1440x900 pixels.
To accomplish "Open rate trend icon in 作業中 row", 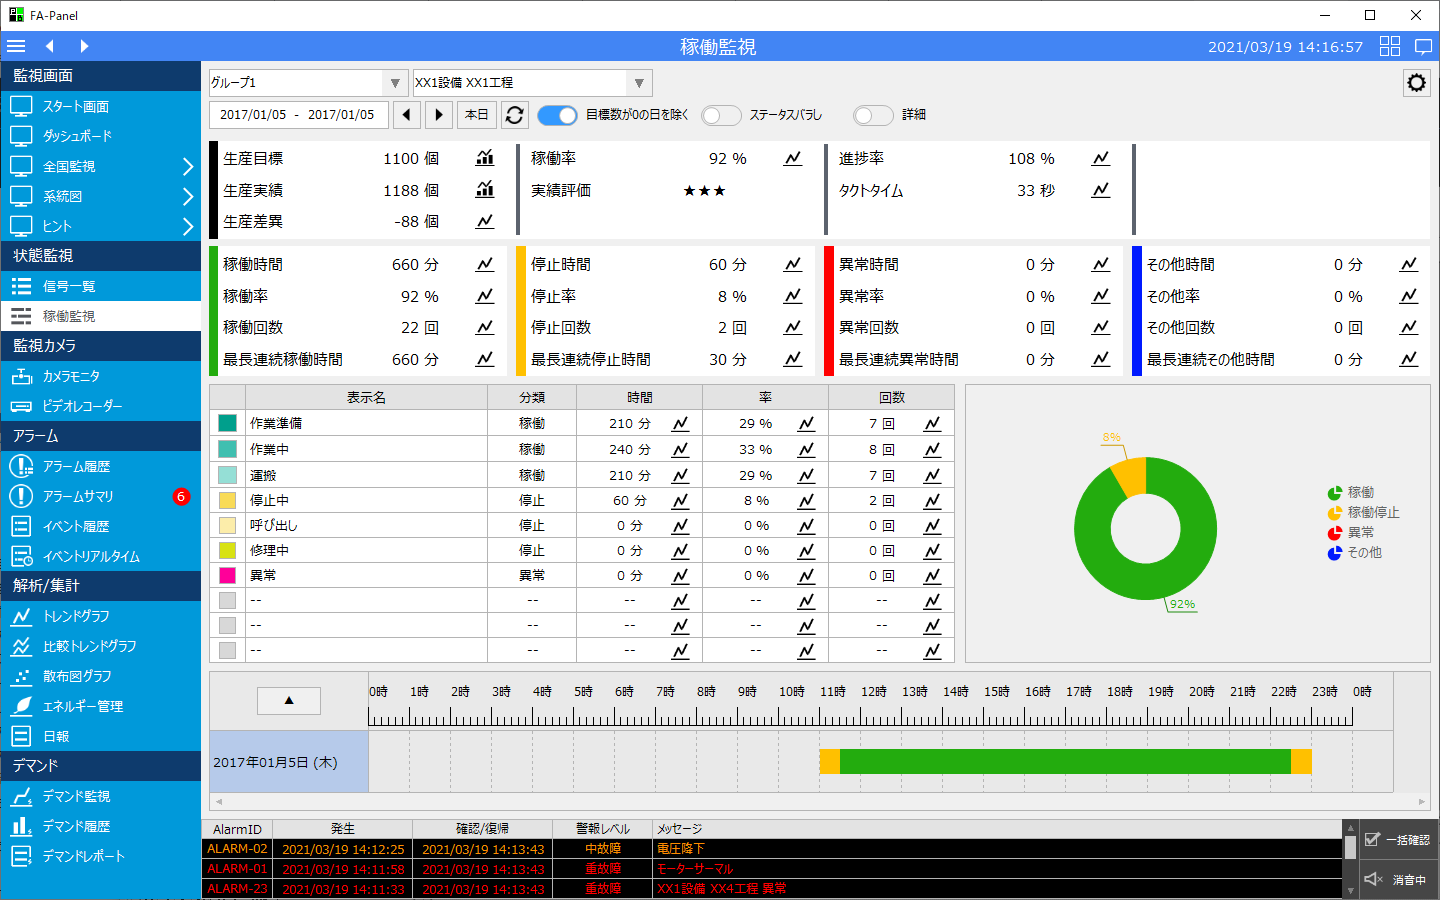I will tap(806, 449).
